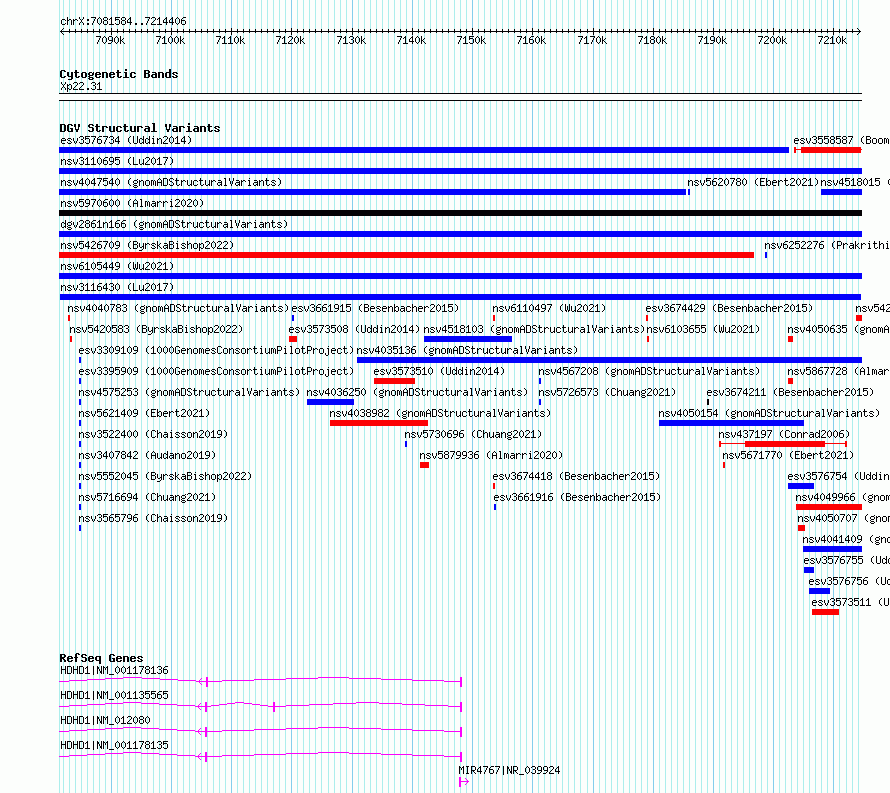Viewport: 890px width, 793px height.
Task: Select the esv3573508 (Uddin2014) label
Action: coord(354,329)
